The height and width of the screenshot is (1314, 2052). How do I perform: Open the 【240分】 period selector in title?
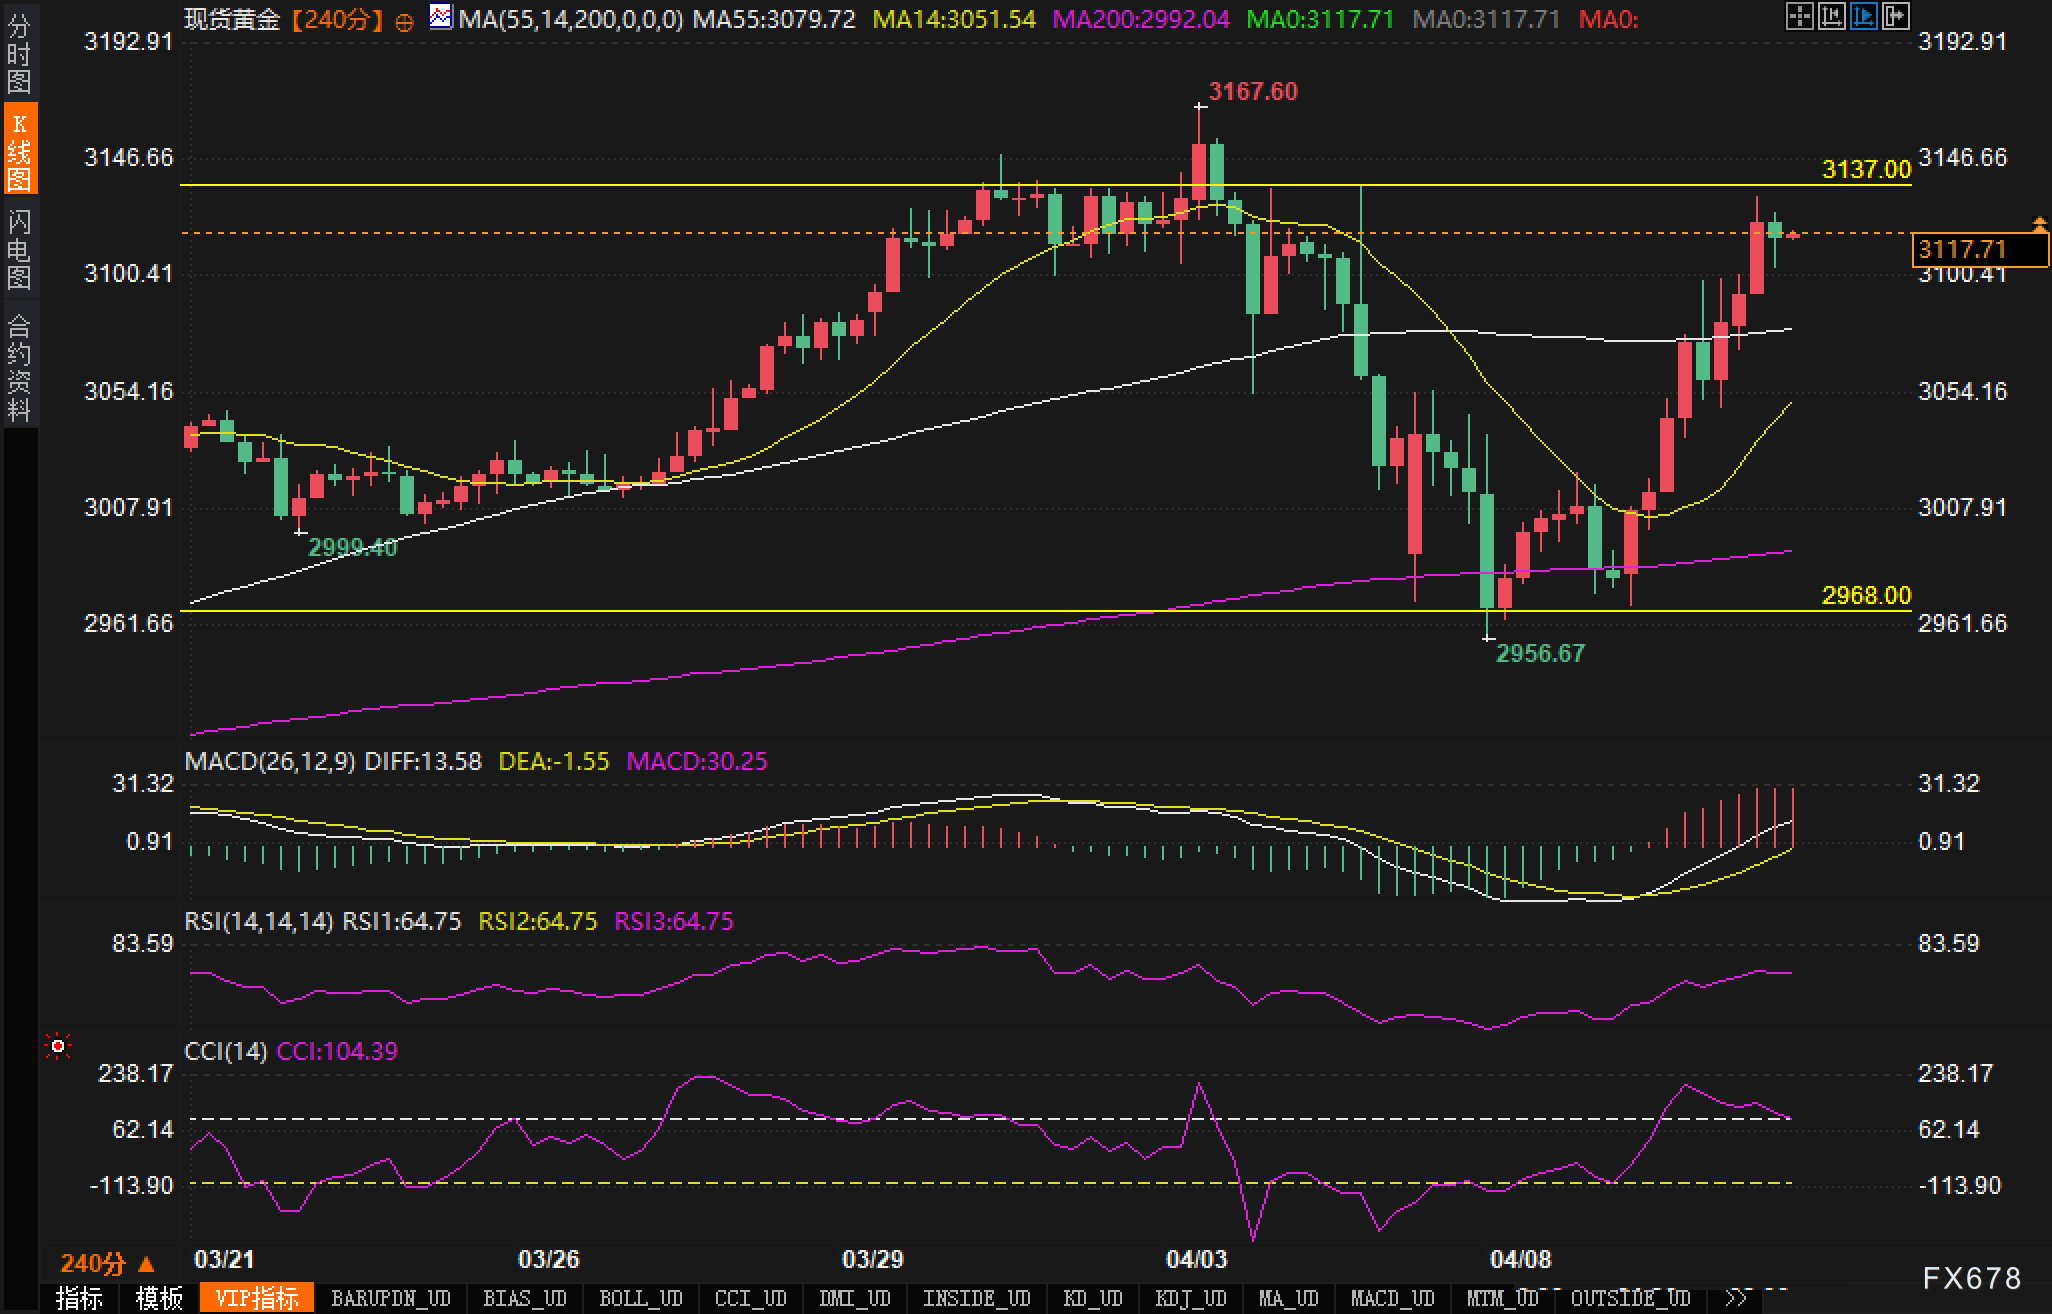coord(338,19)
